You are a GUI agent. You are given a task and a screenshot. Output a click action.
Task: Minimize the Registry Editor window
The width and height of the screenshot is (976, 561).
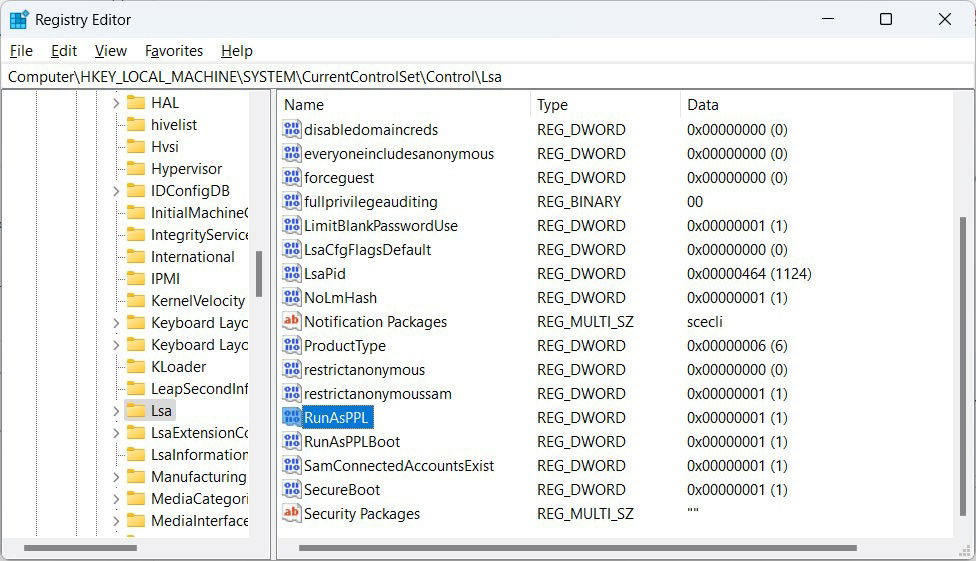click(828, 19)
